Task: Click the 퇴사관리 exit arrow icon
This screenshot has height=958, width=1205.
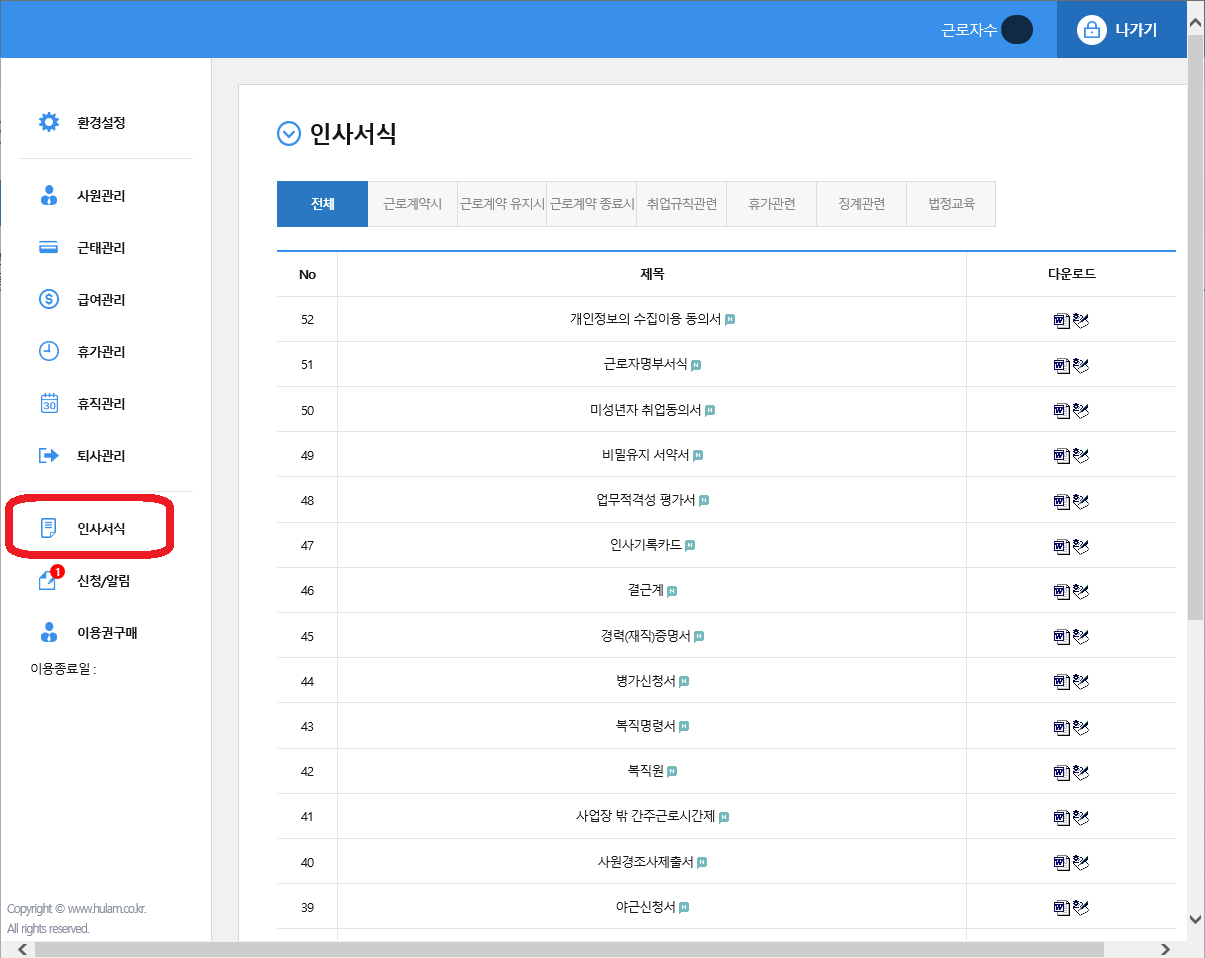Action: pyautogui.click(x=48, y=455)
